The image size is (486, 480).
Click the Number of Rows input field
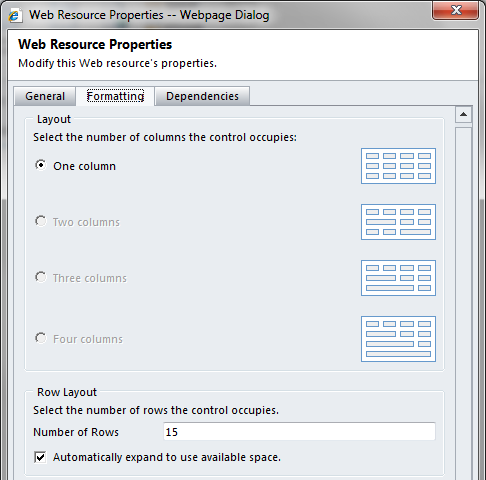point(299,432)
